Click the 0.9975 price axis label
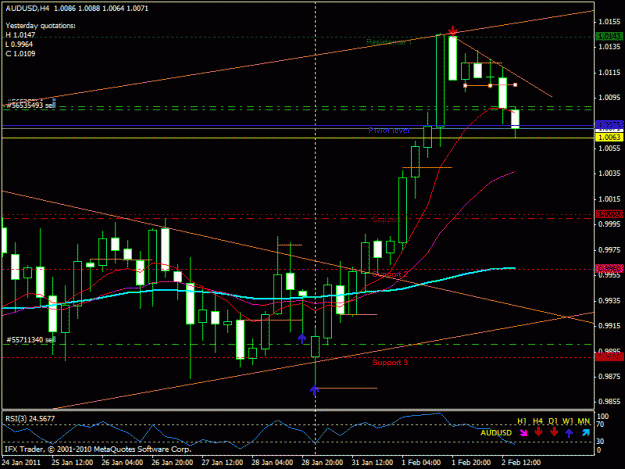The width and height of the screenshot is (625, 469). click(x=609, y=250)
